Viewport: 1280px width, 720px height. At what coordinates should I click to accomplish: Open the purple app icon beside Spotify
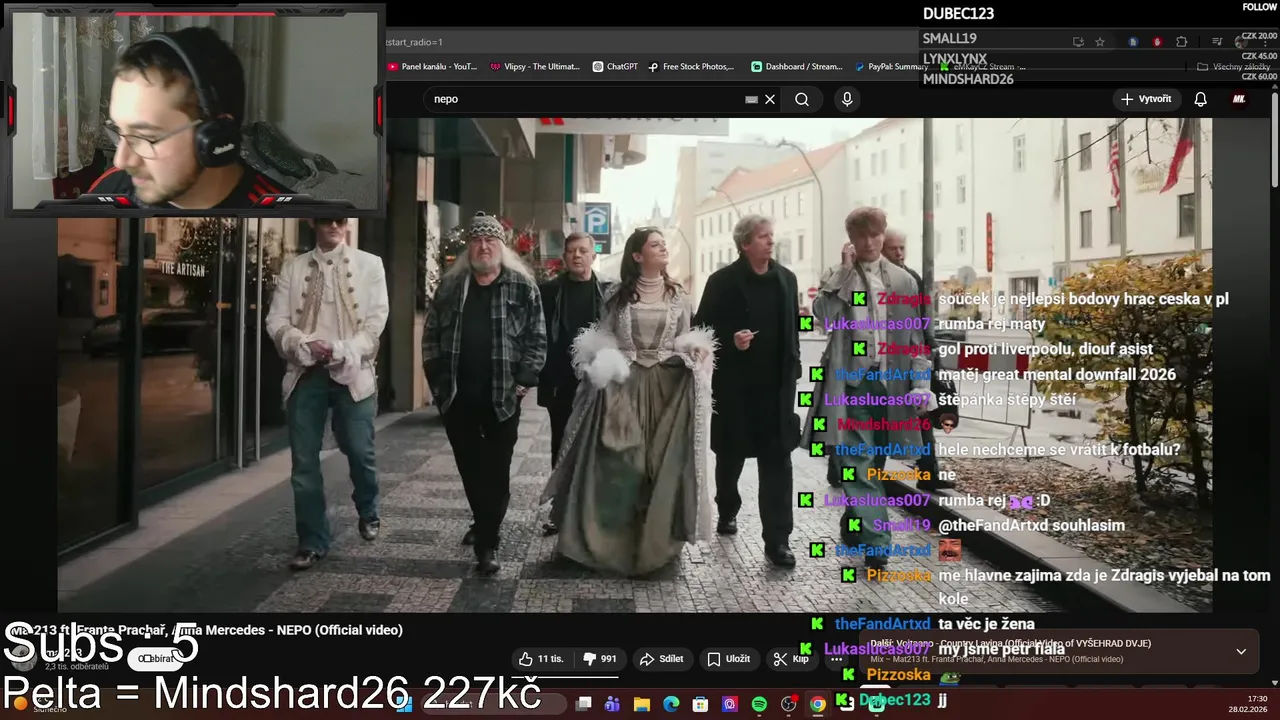coord(730,704)
